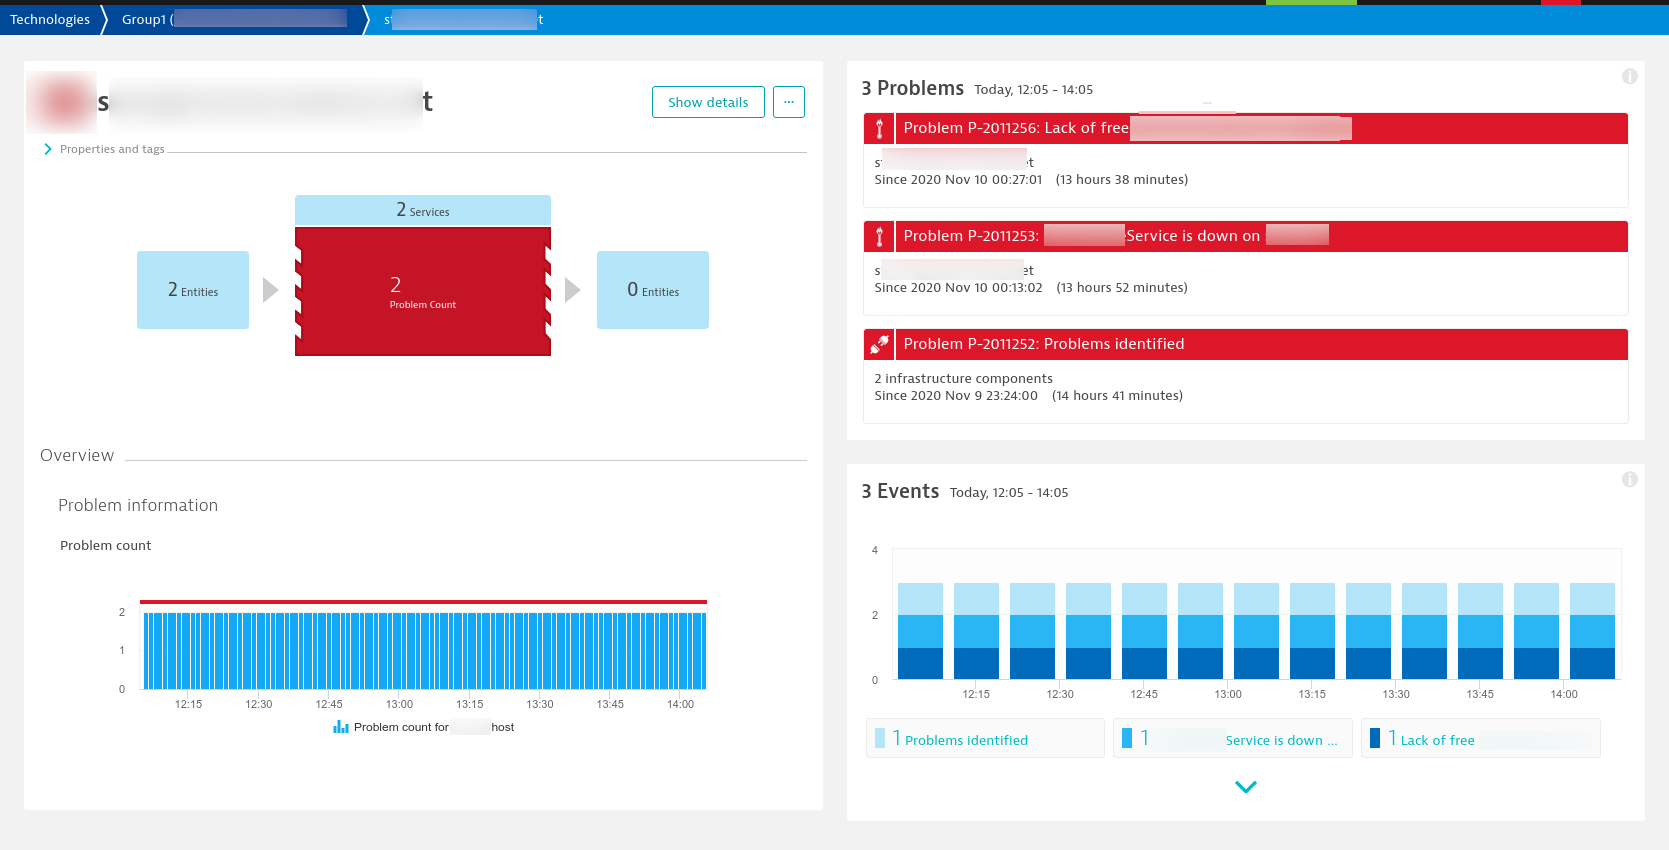Click the info icon in Events panel
Screen dimensions: 1669x850
click(1629, 480)
